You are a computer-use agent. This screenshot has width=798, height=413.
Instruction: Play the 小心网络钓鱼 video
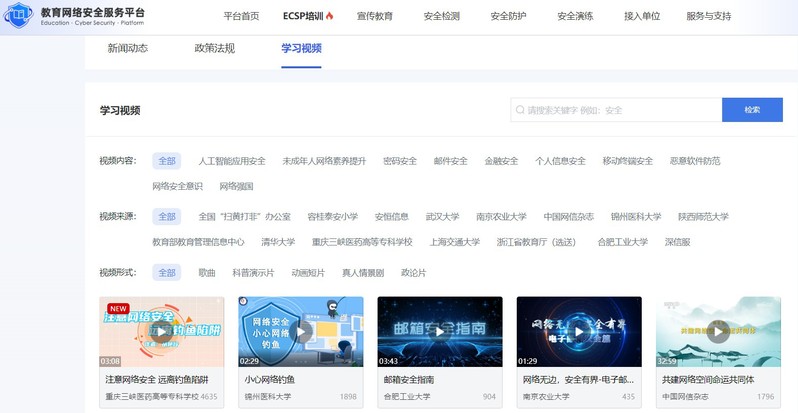300,331
